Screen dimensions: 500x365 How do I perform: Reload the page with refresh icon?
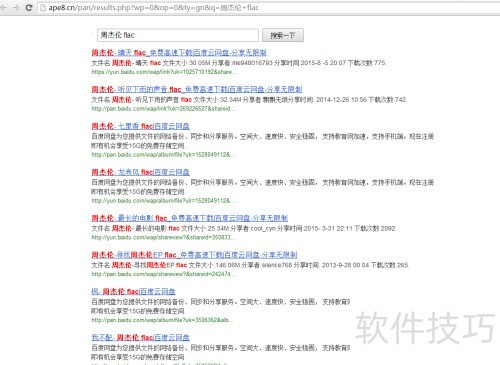point(29,7)
